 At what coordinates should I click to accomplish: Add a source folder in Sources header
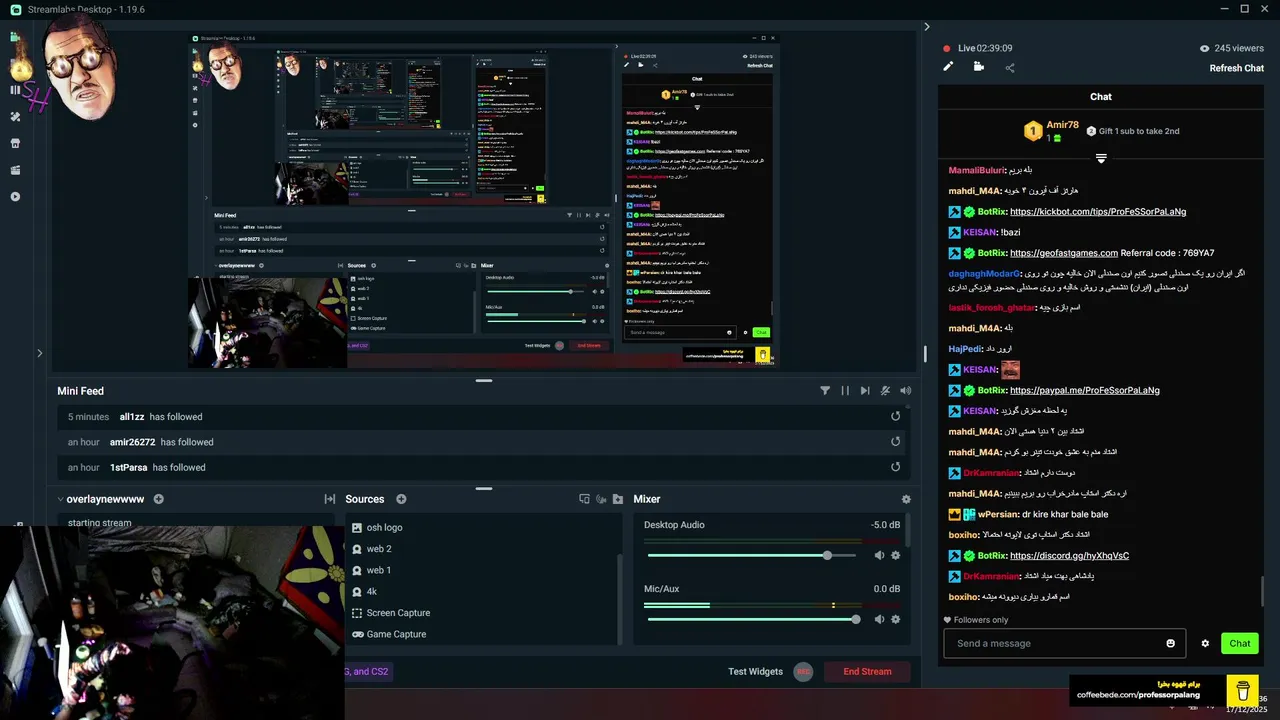point(618,499)
